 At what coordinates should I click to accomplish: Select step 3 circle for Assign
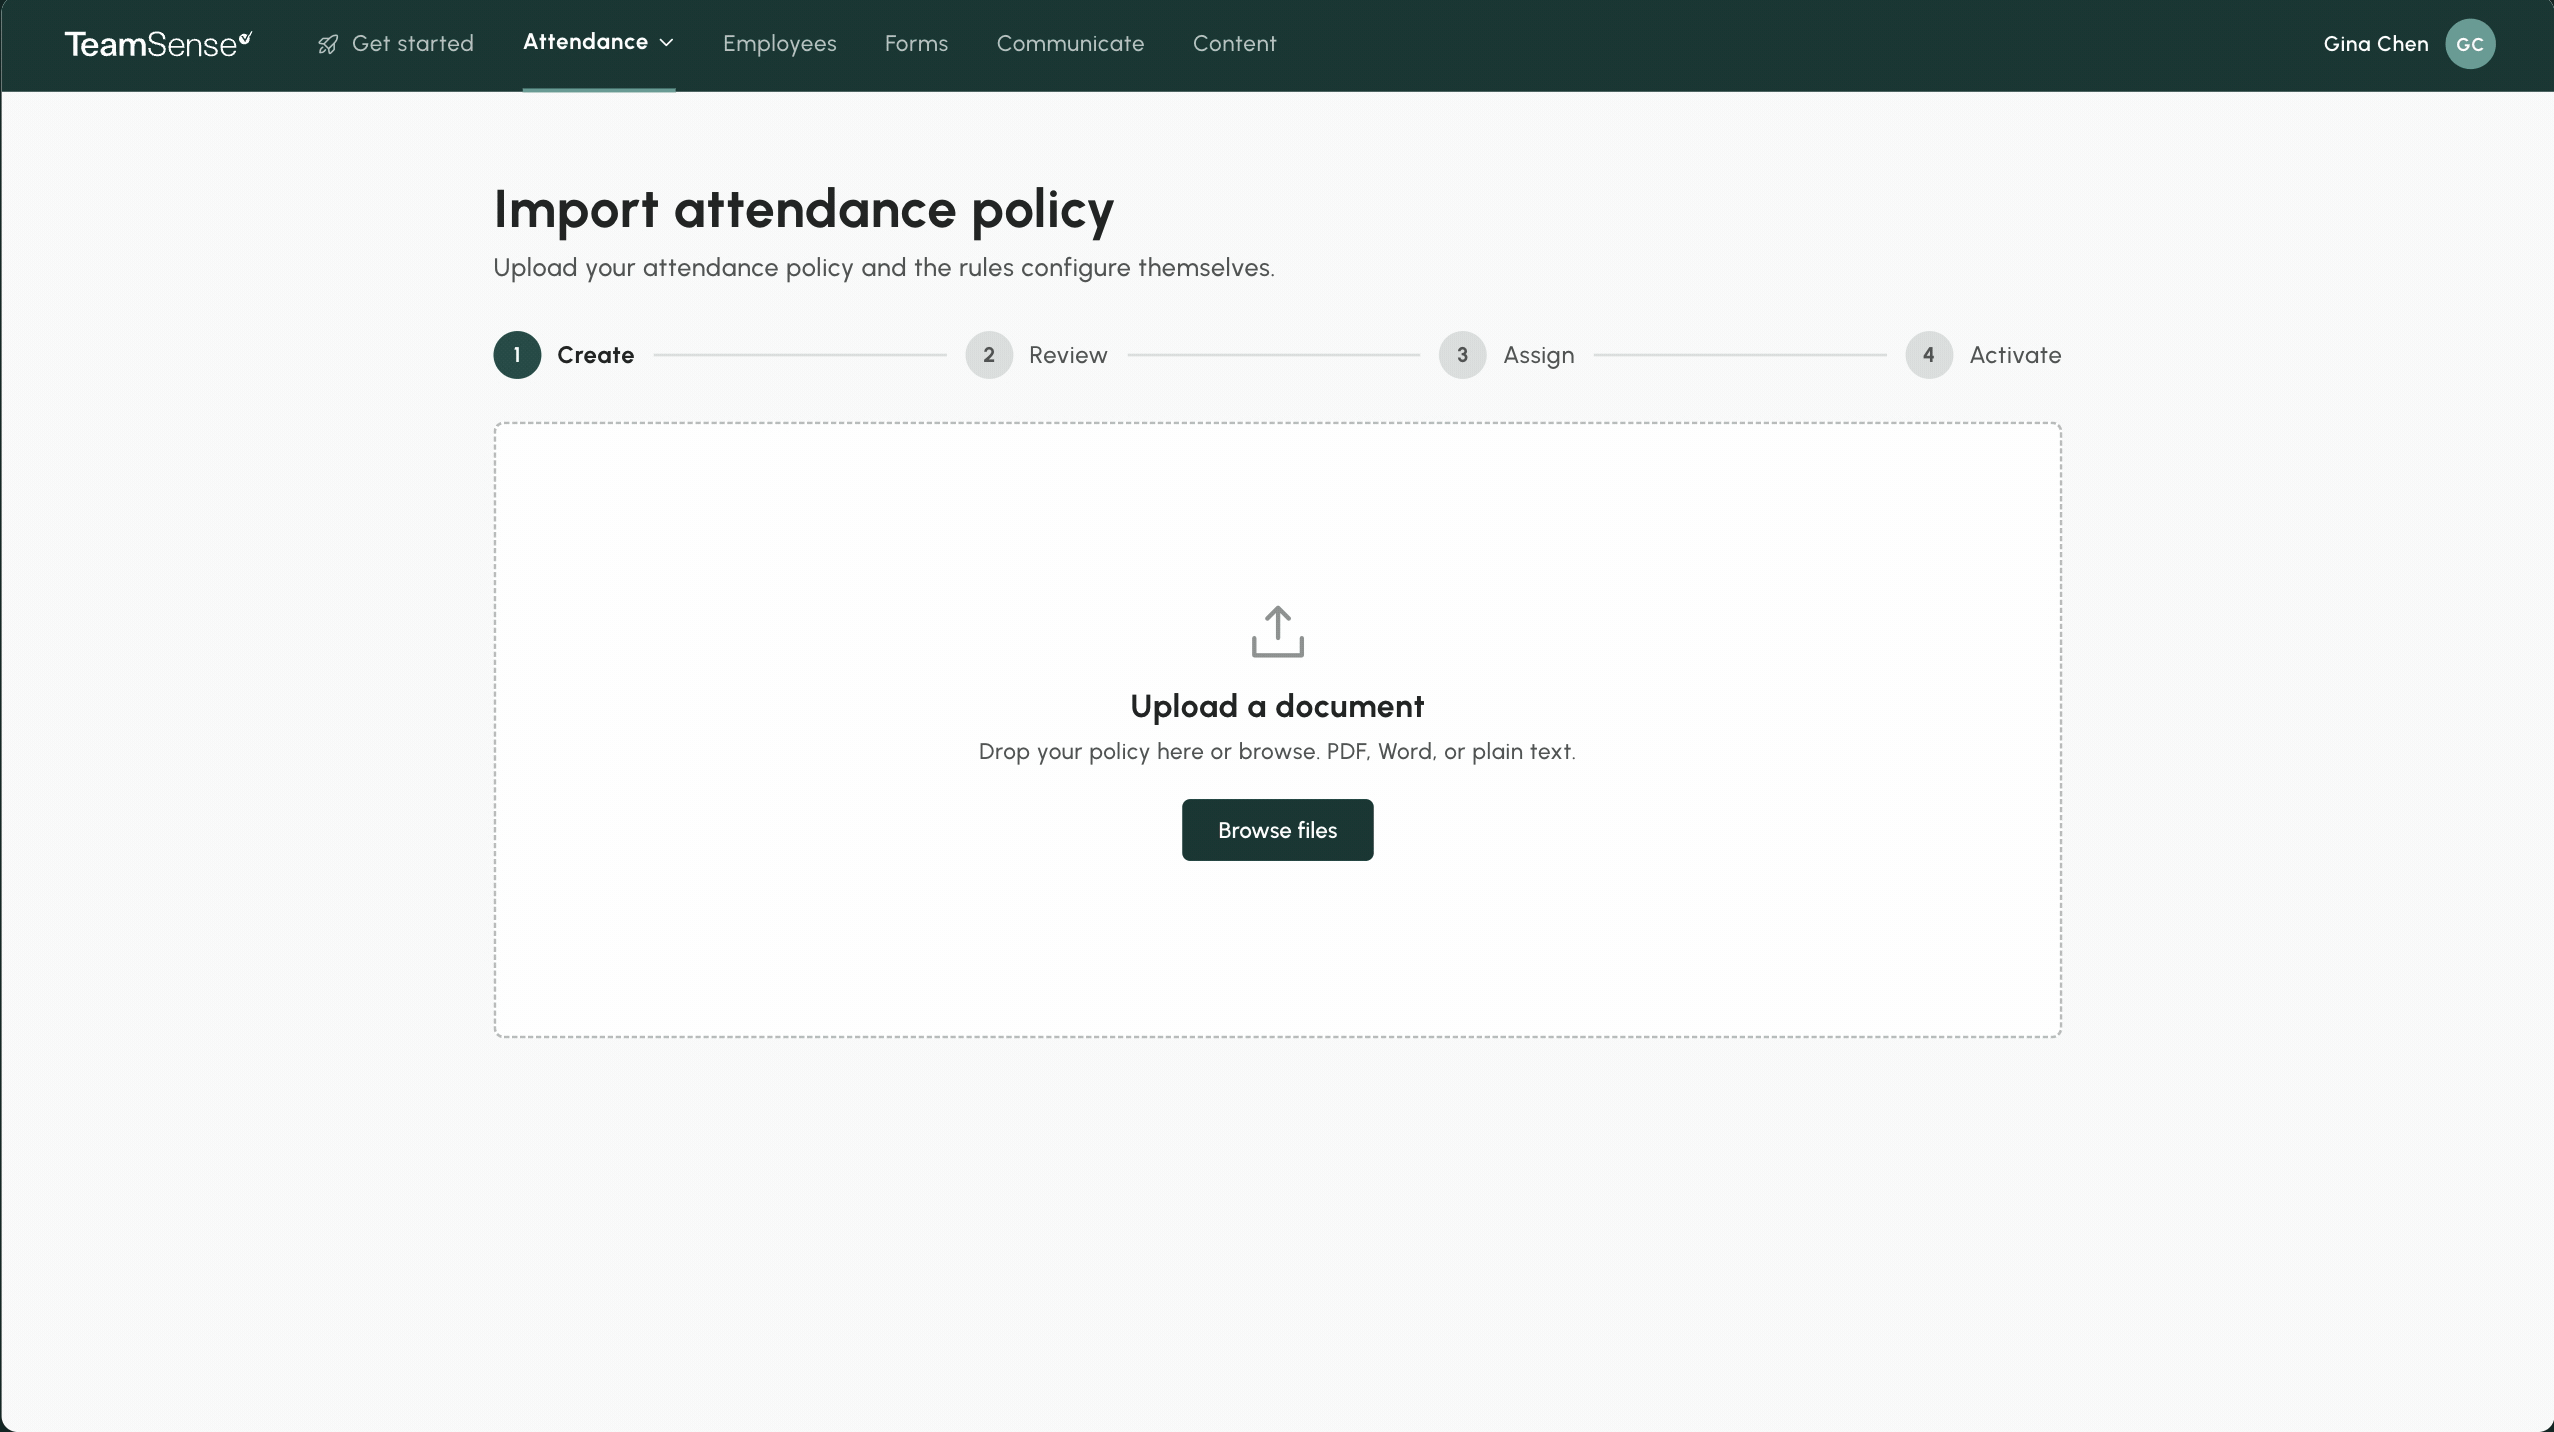point(1462,355)
